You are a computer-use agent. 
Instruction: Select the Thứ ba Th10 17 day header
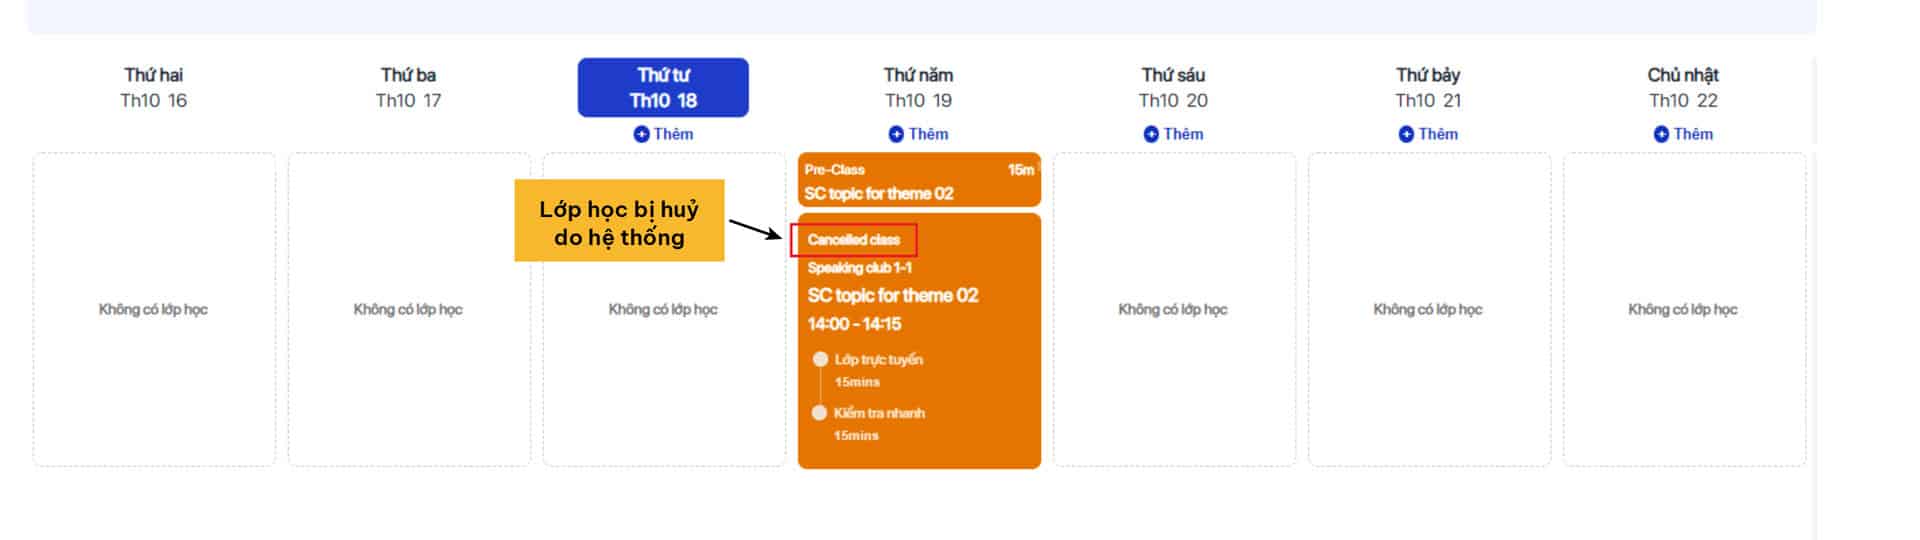[408, 87]
